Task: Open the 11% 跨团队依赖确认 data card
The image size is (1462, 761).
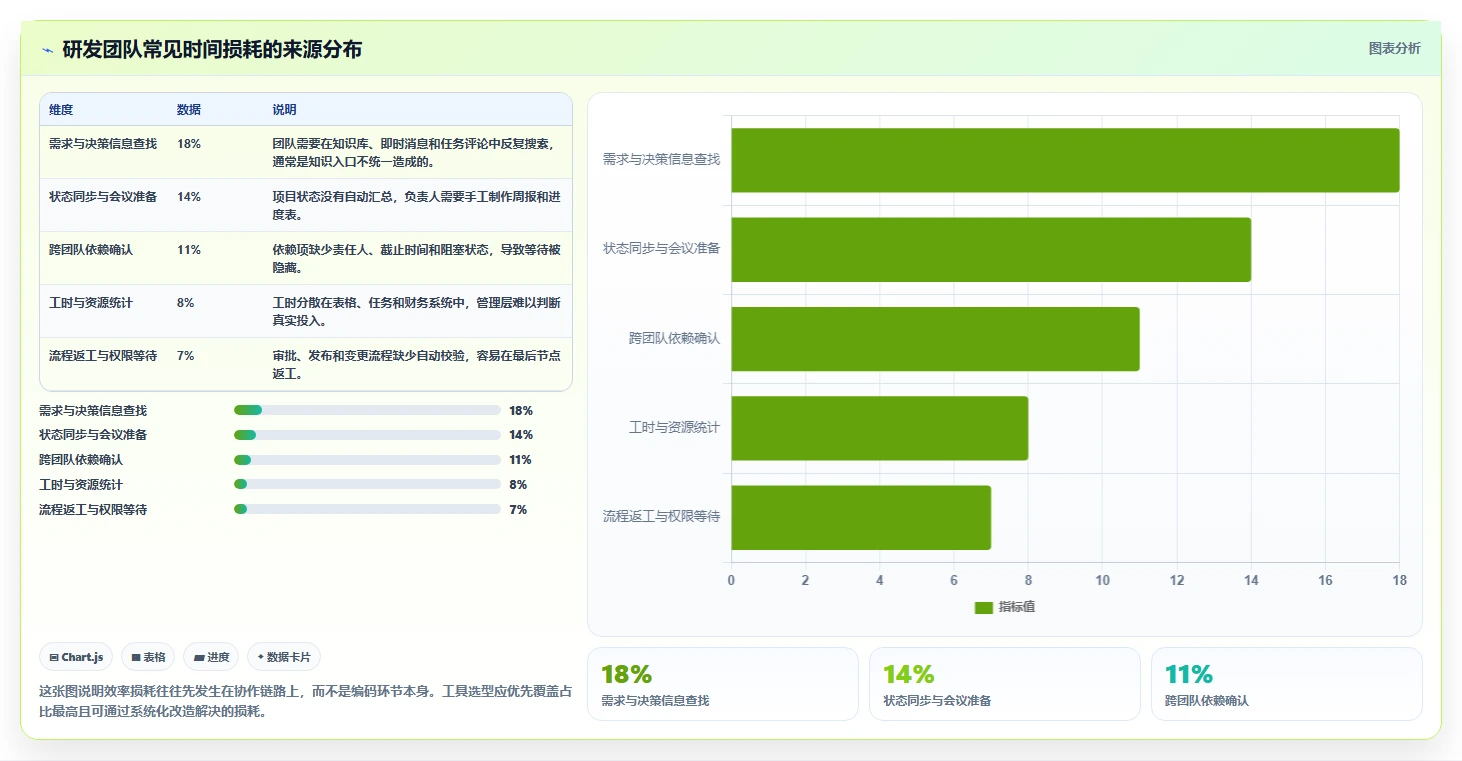Action: coord(1286,684)
